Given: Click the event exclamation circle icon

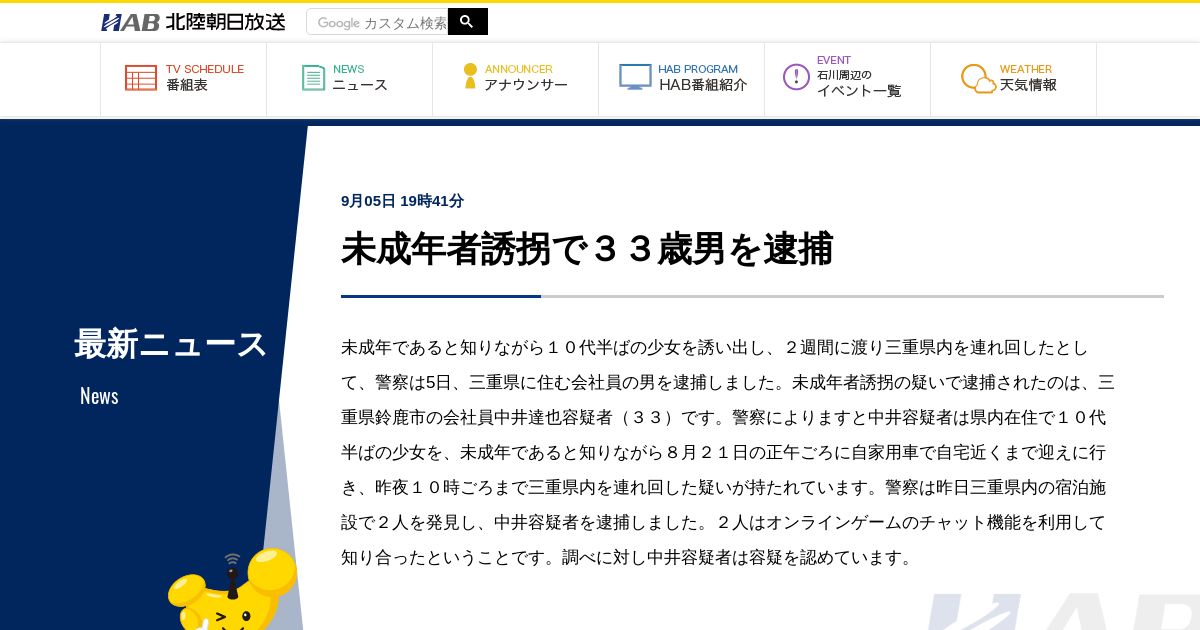Looking at the screenshot, I should [x=796, y=77].
